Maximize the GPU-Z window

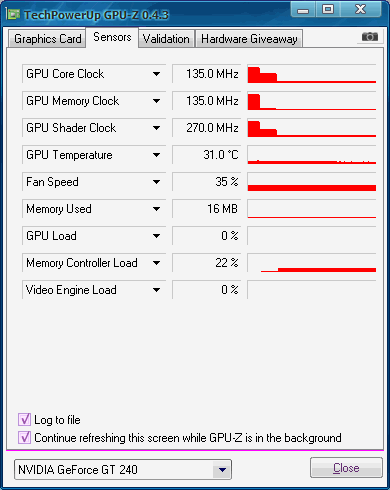pos(328,10)
